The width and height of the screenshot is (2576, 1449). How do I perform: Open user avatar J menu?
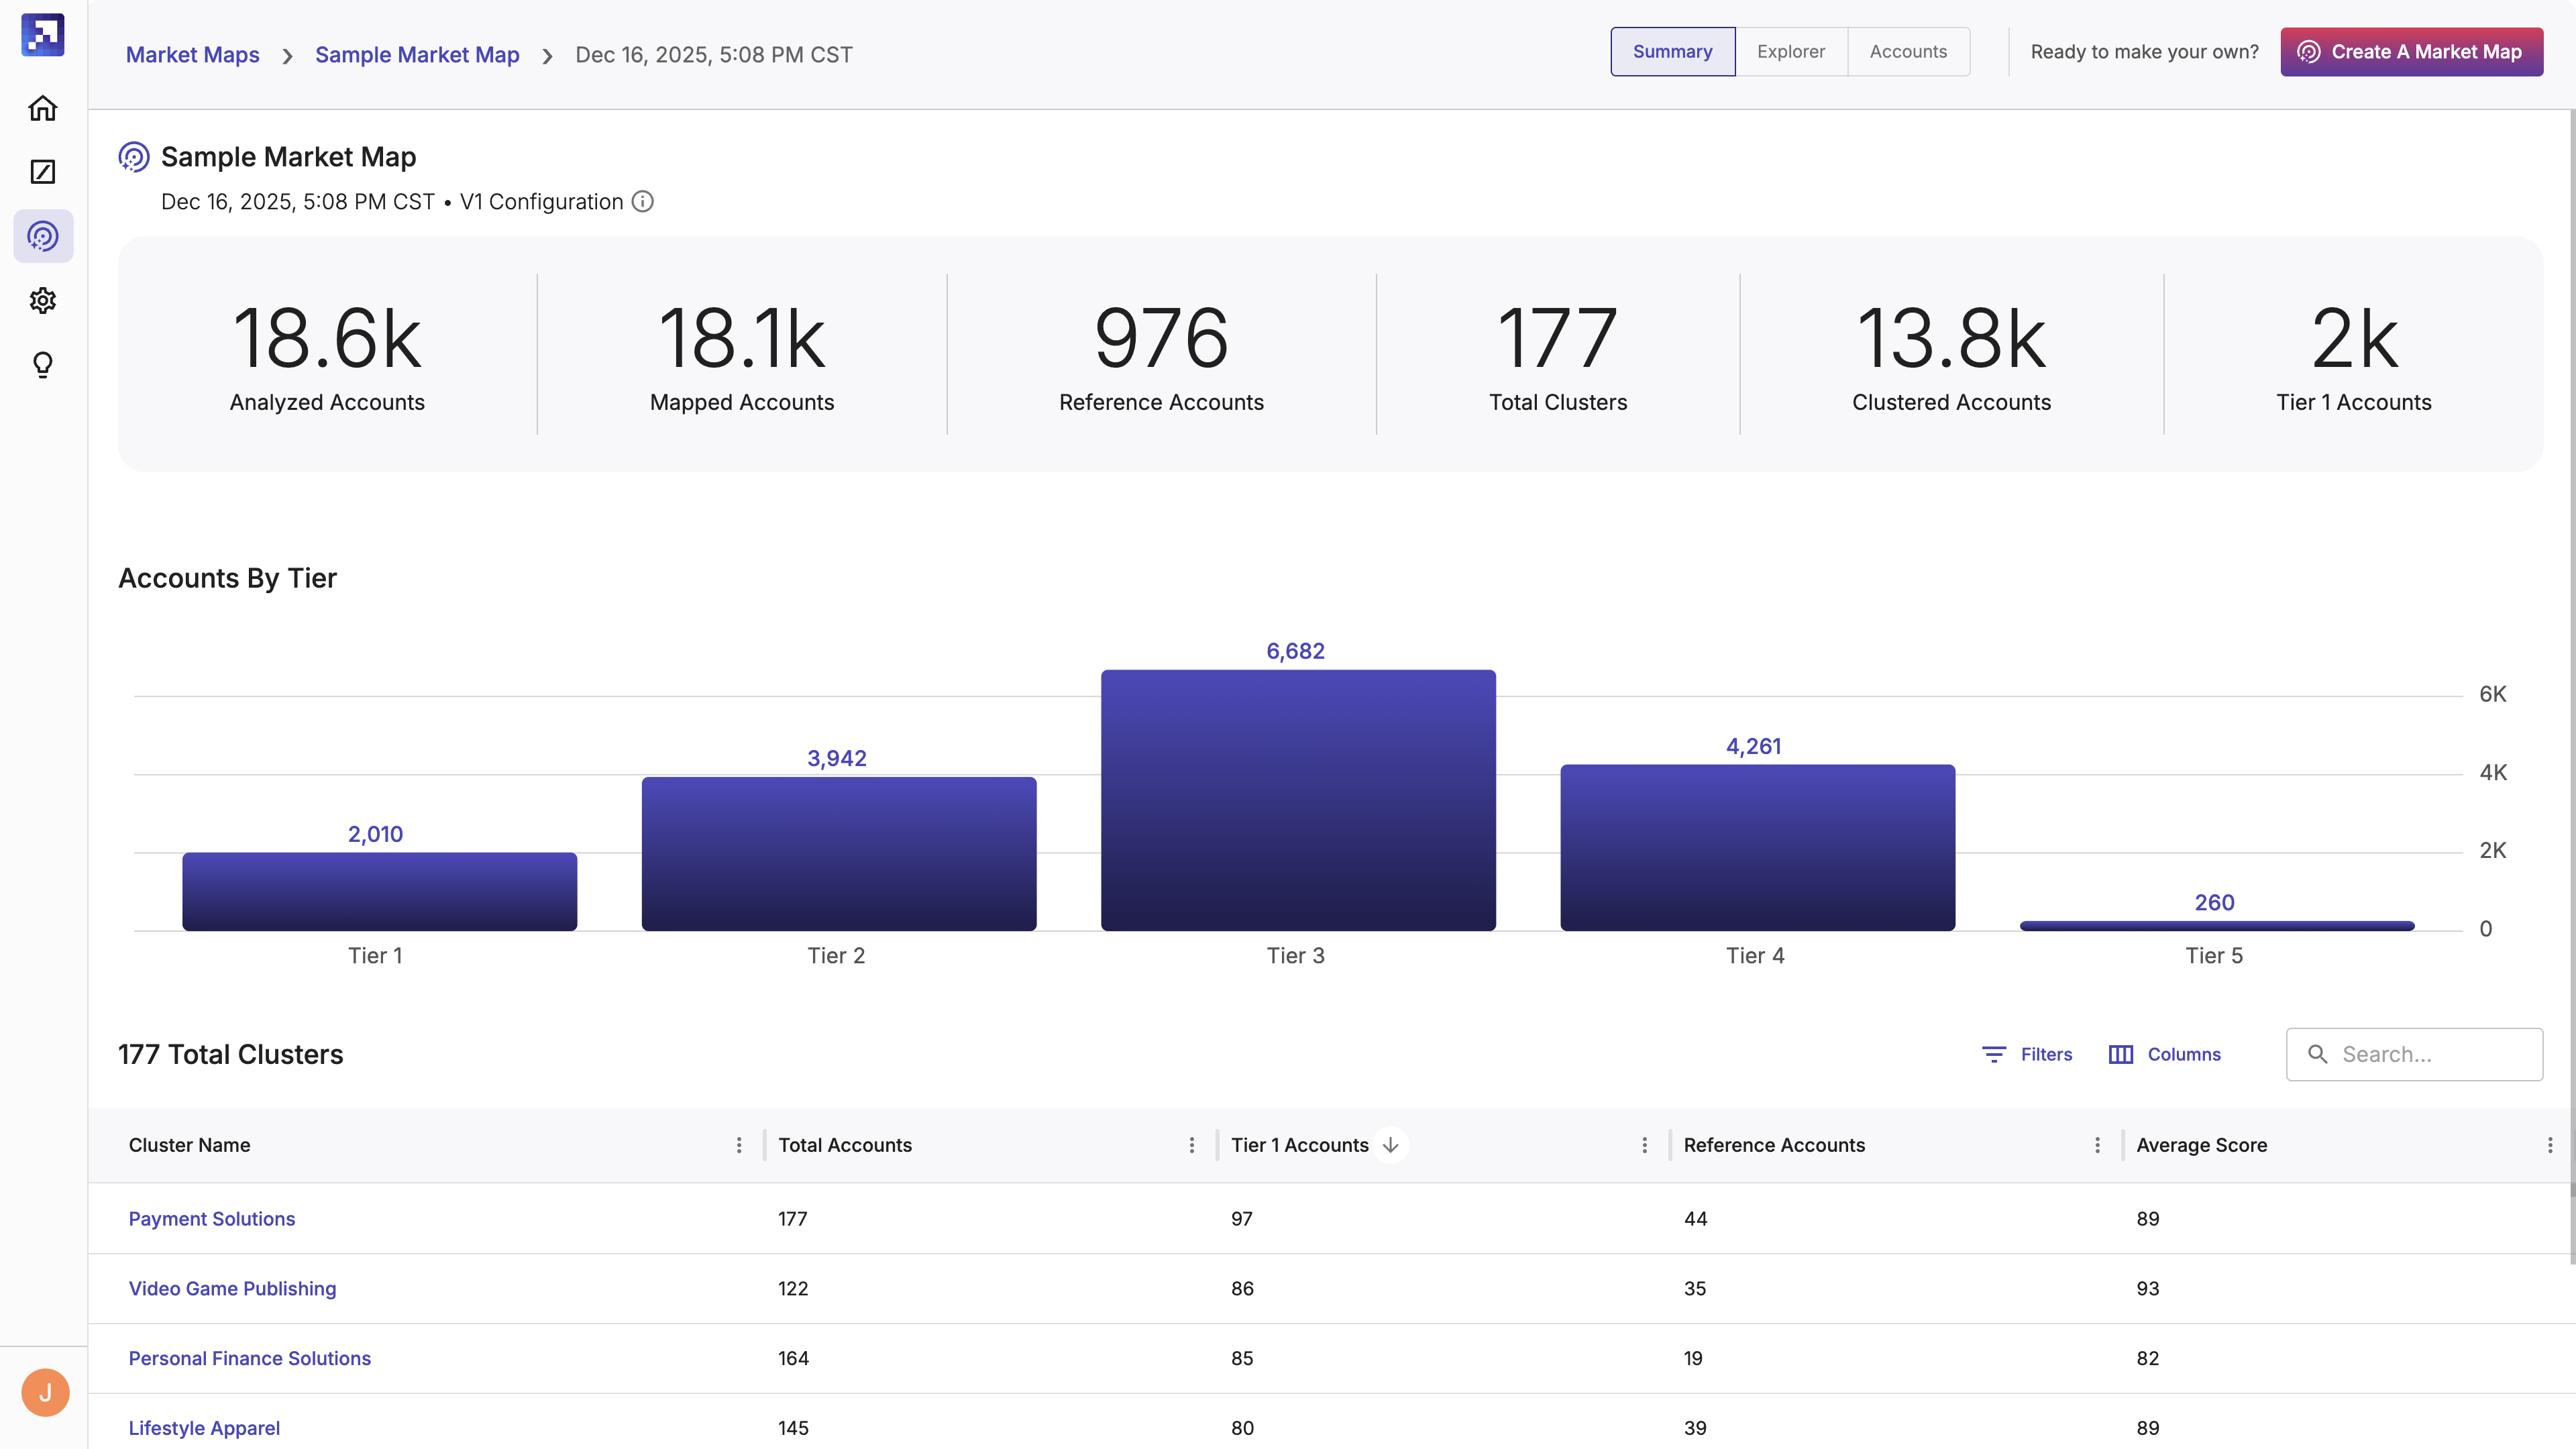[45, 1392]
